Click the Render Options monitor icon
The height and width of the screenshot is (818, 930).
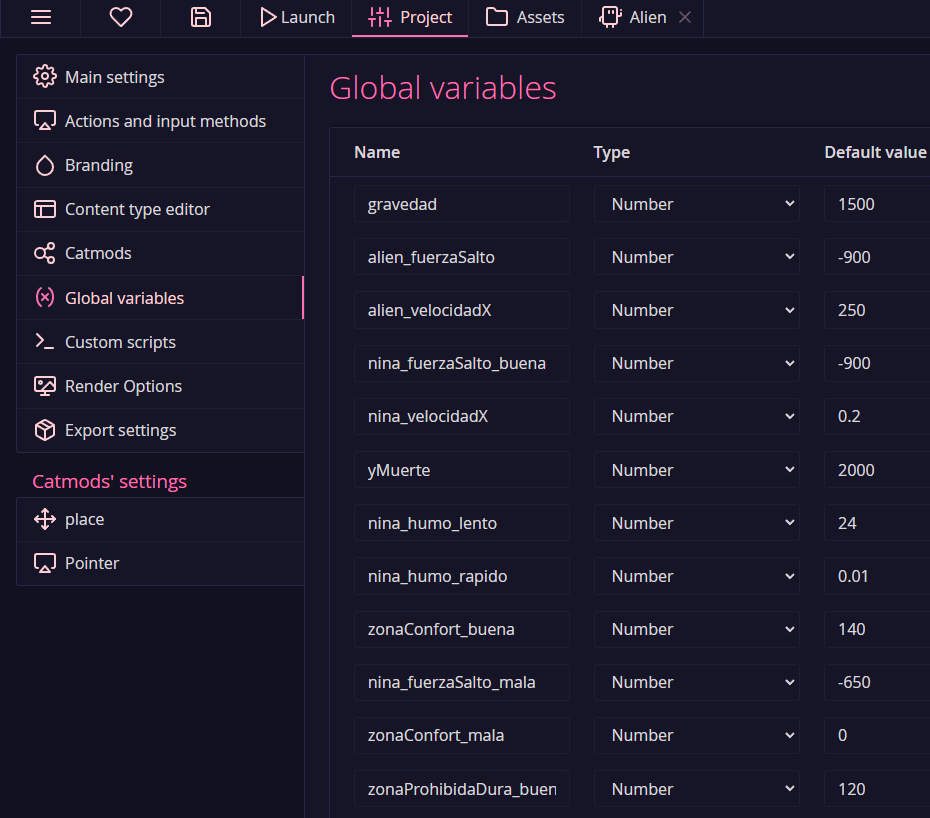44,387
